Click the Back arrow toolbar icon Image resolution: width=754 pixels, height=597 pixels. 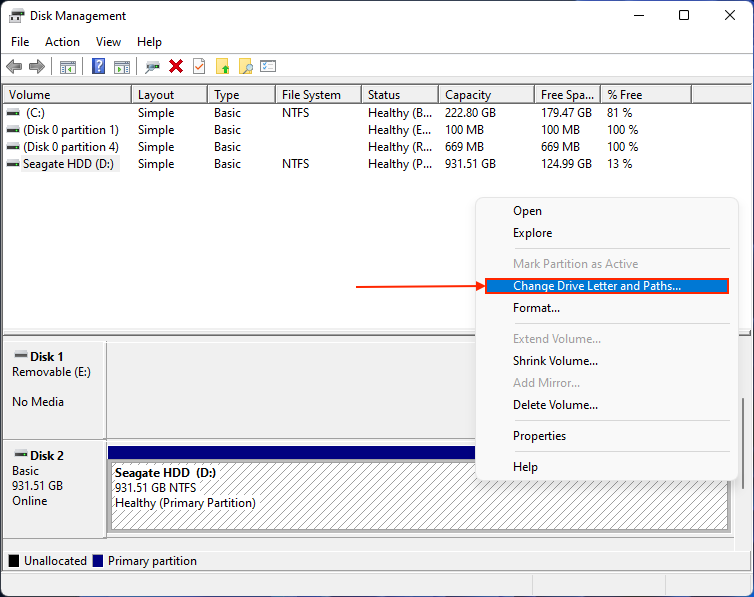pos(14,66)
